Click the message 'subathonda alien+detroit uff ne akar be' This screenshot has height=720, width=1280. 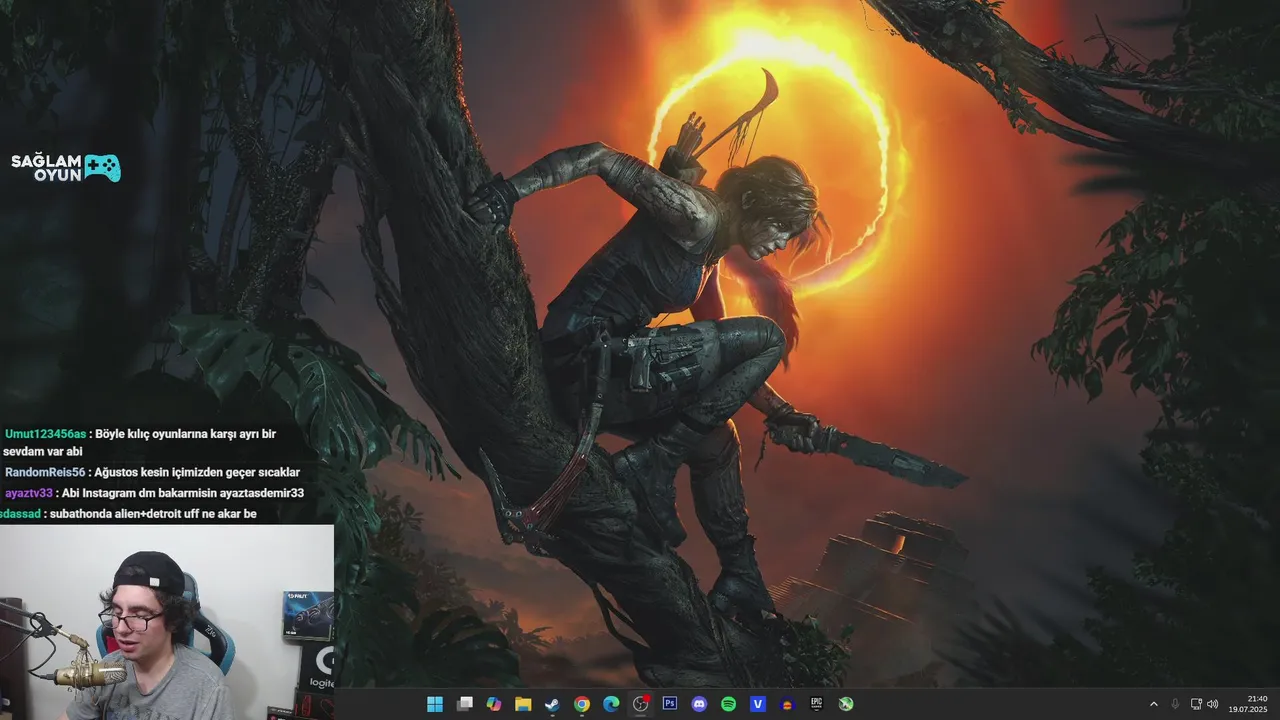click(x=153, y=514)
